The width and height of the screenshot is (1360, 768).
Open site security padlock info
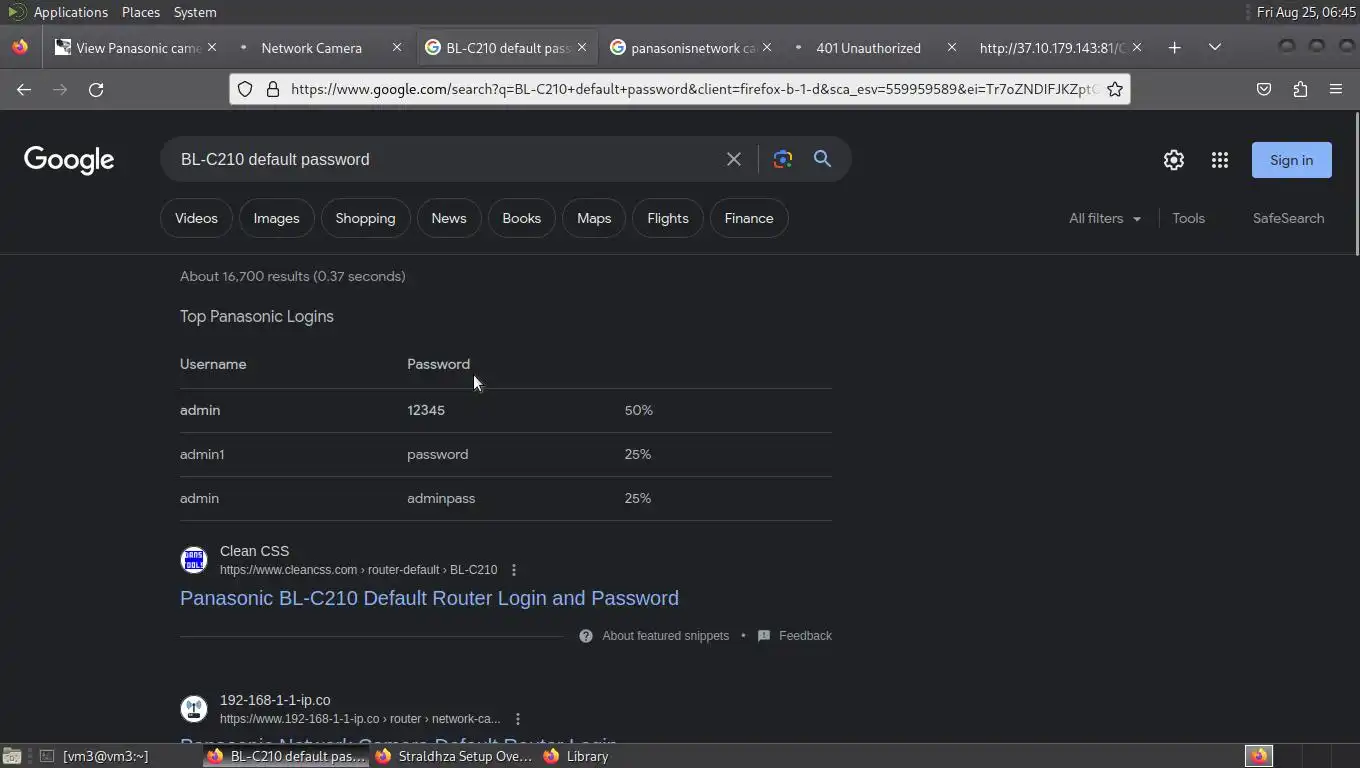[x=272, y=89]
